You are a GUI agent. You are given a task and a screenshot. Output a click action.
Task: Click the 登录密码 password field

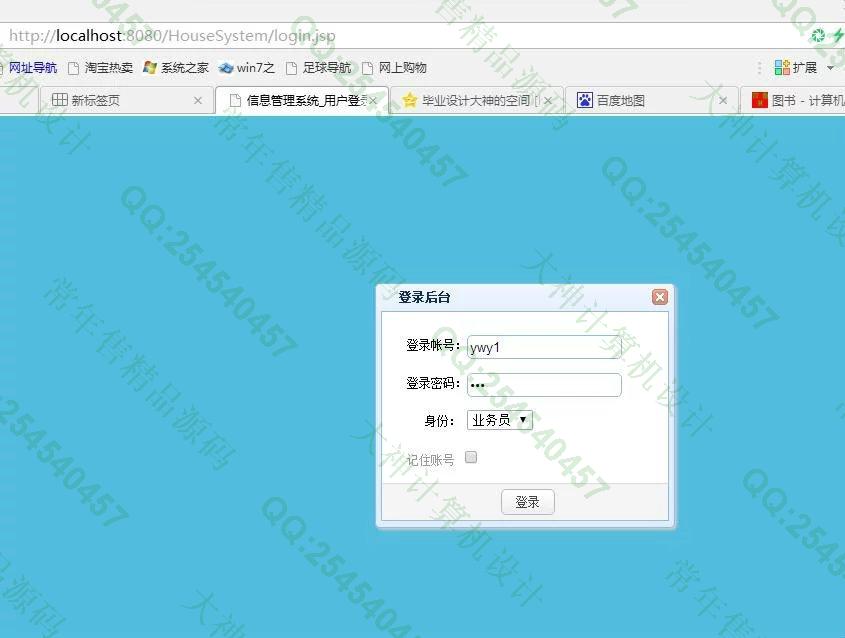544,385
